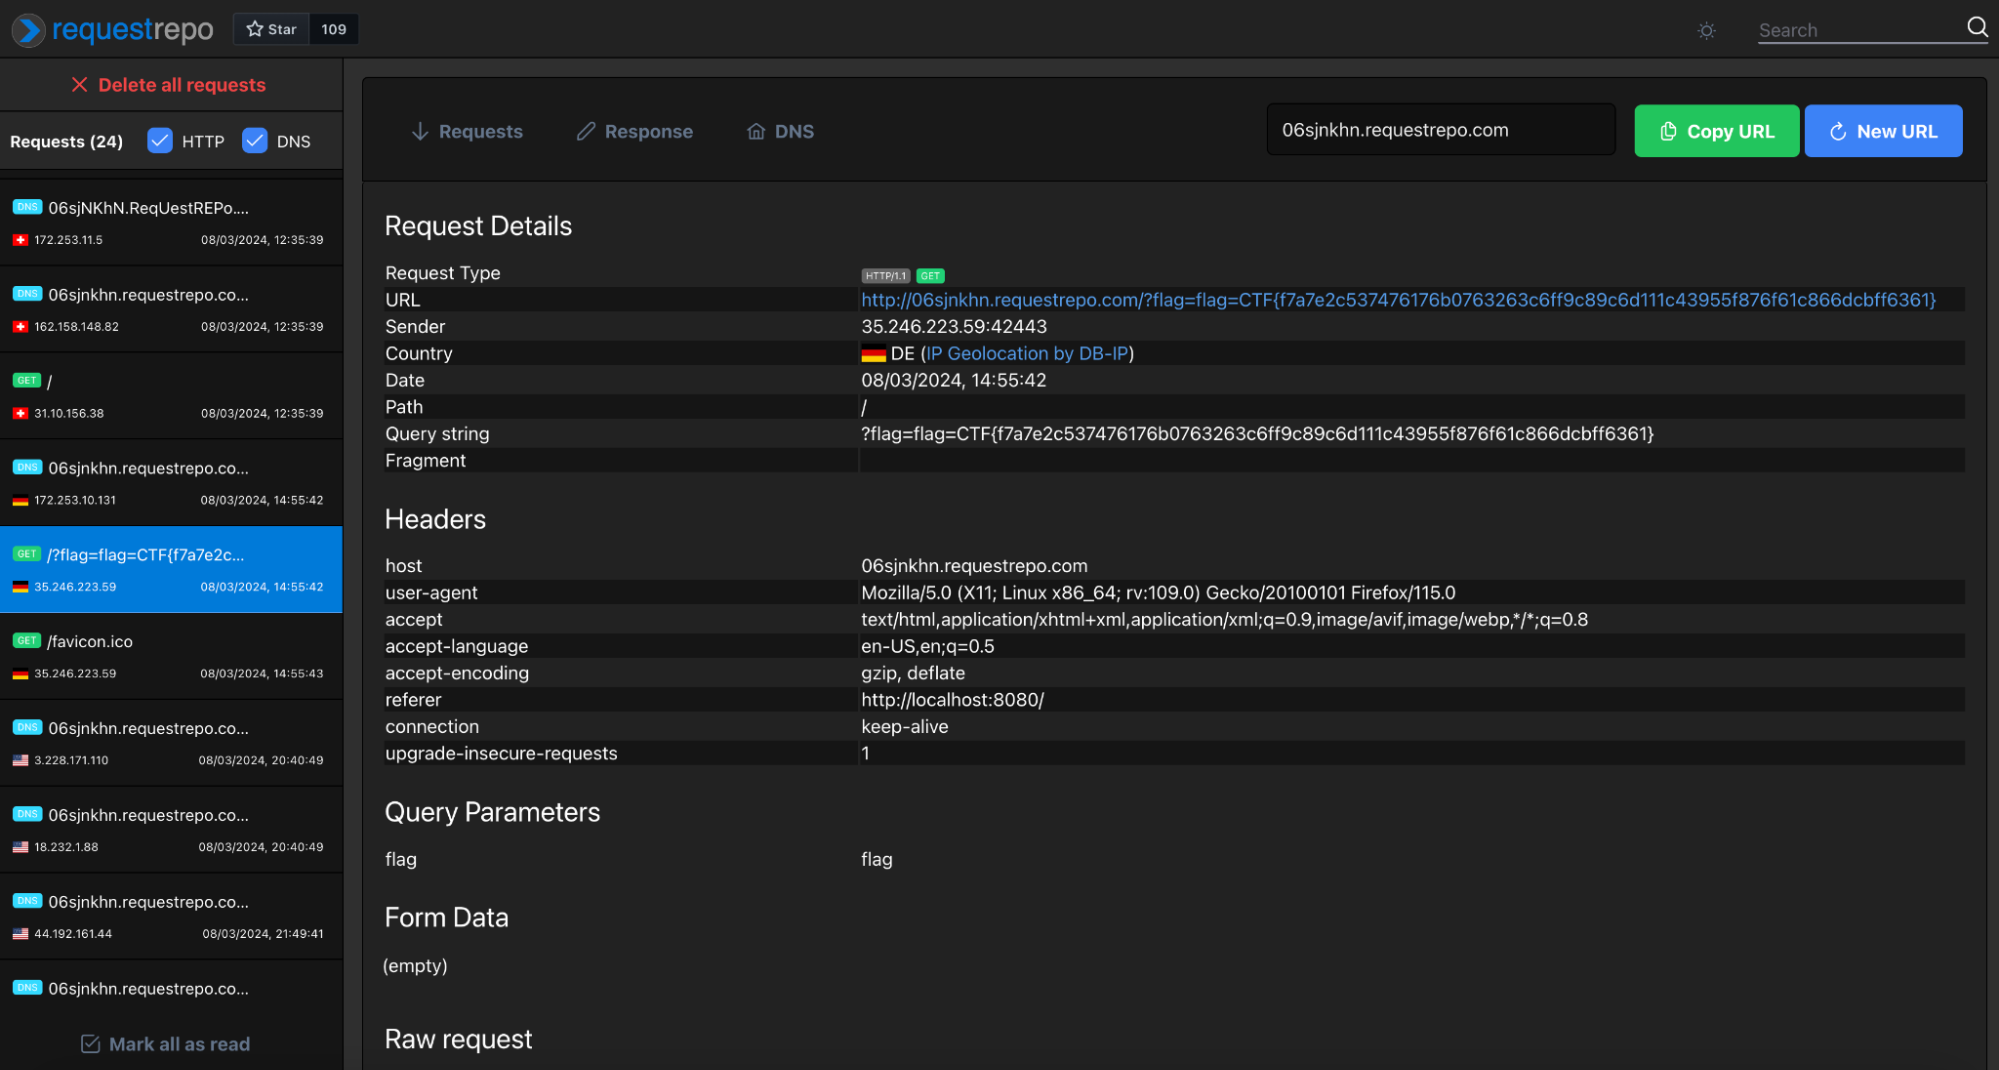Screen dimensions: 1999x1070
Task: Switch to the Response tab
Action: click(635, 131)
